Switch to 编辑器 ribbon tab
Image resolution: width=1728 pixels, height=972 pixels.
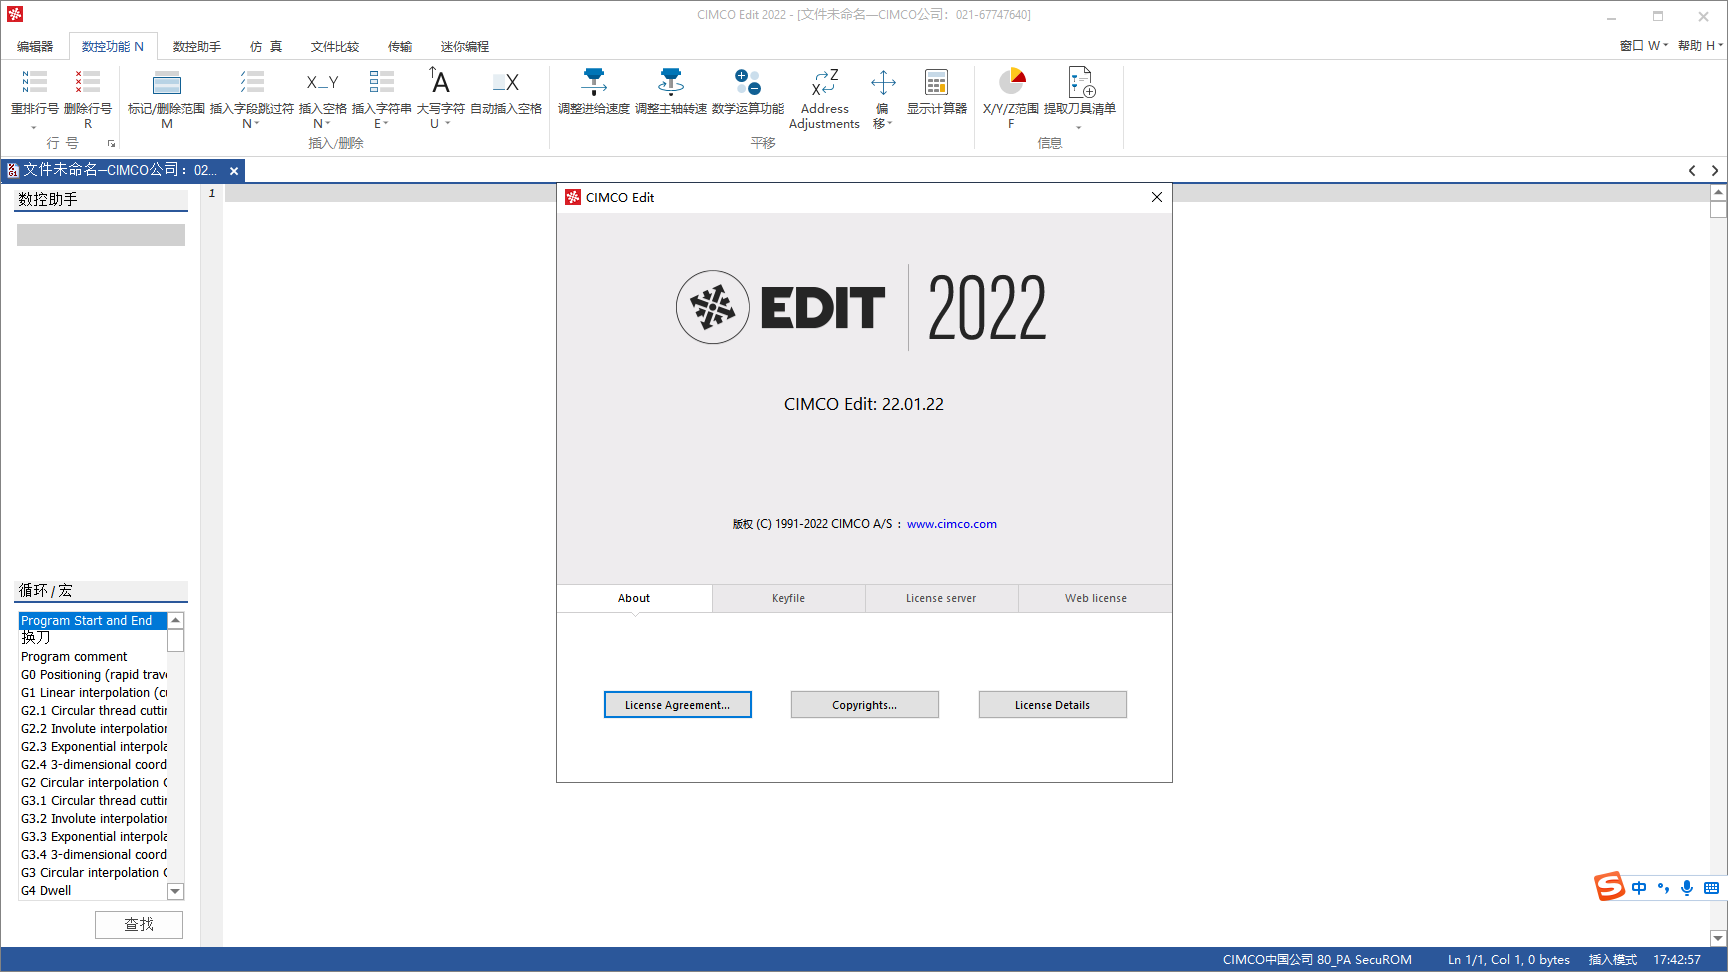35,47
